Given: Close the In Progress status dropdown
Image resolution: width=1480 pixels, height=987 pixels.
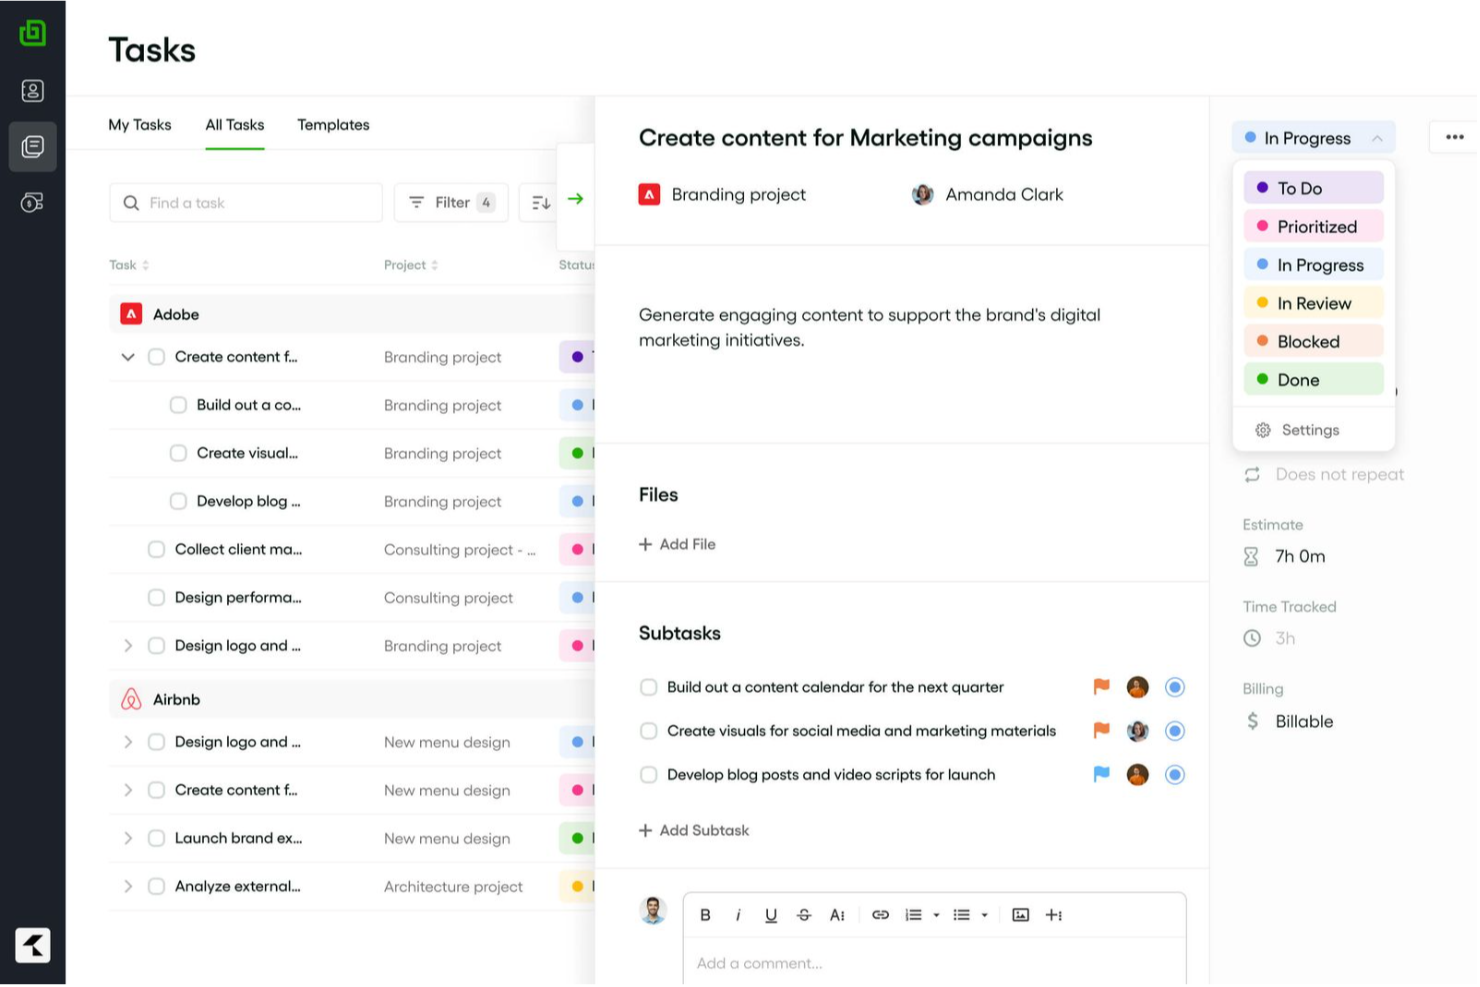Looking at the screenshot, I should [1377, 138].
